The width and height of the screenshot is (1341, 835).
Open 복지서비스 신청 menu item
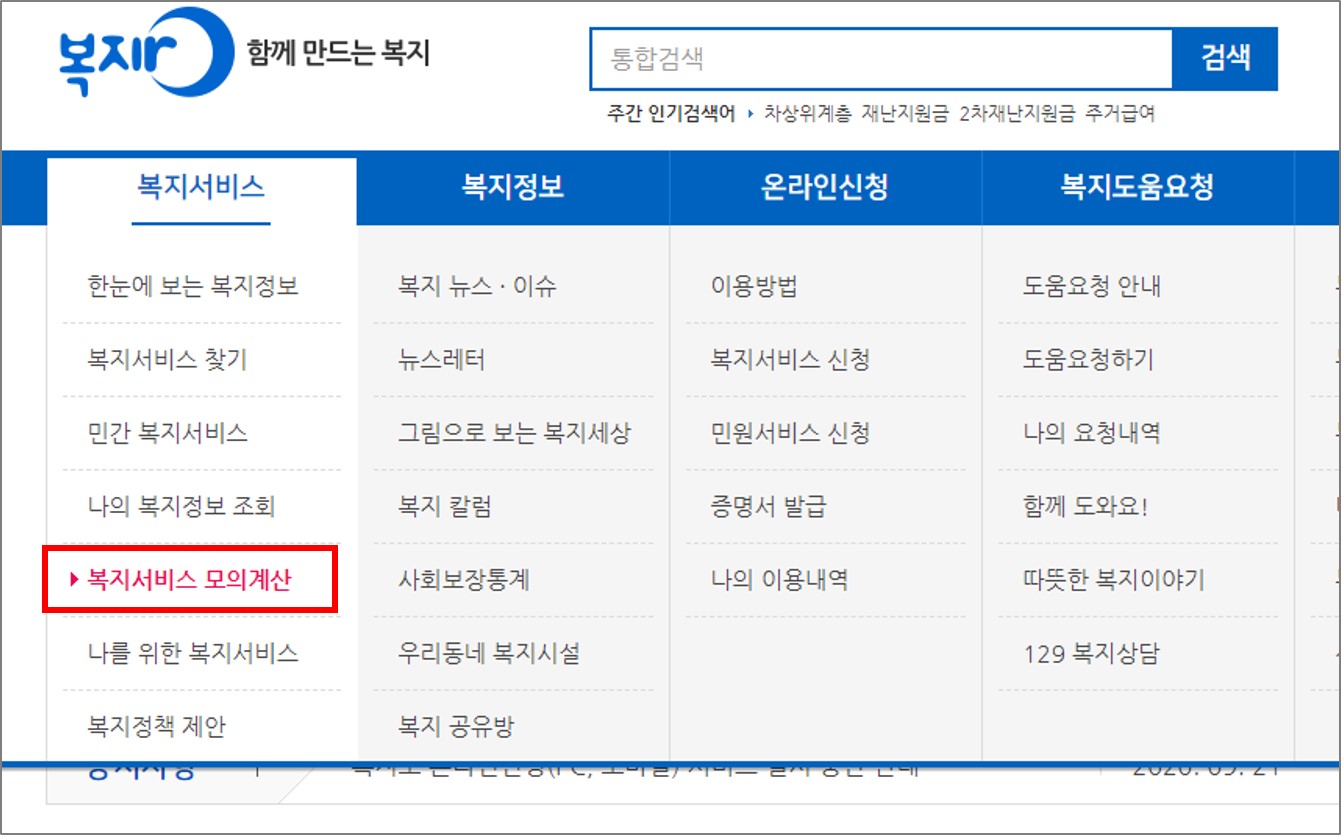(790, 360)
